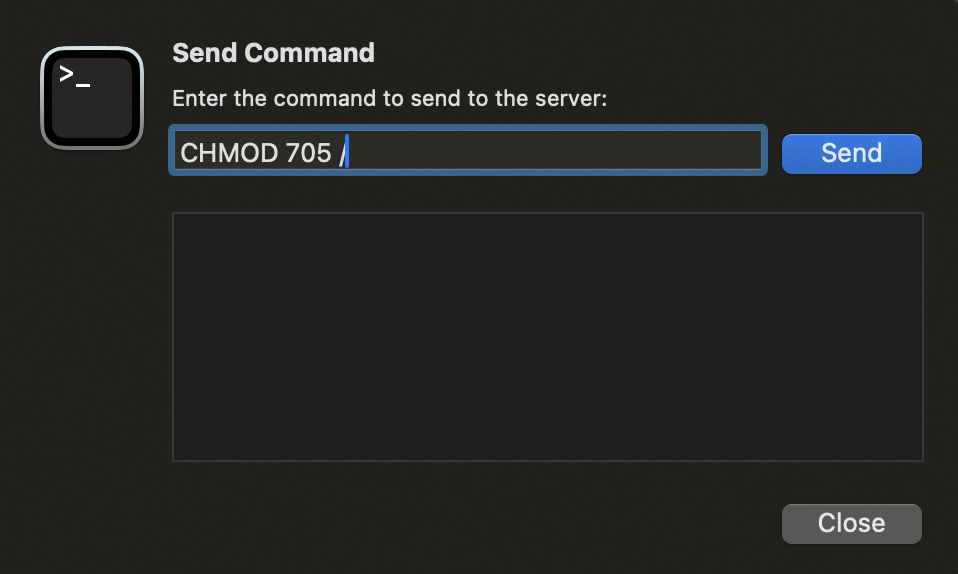Screen dimensions: 958x574
Task: Click the empty server response box
Action: pyautogui.click(x=547, y=336)
